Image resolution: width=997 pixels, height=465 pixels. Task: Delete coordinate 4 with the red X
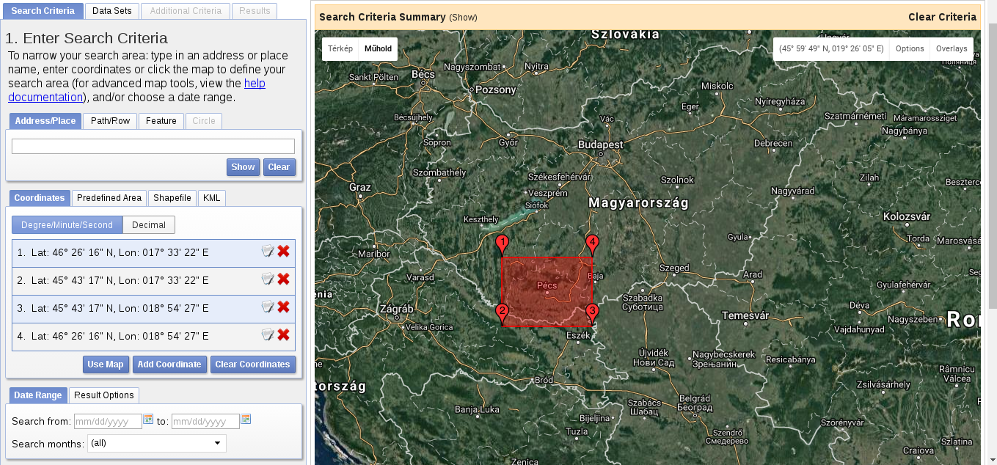pyautogui.click(x=284, y=335)
